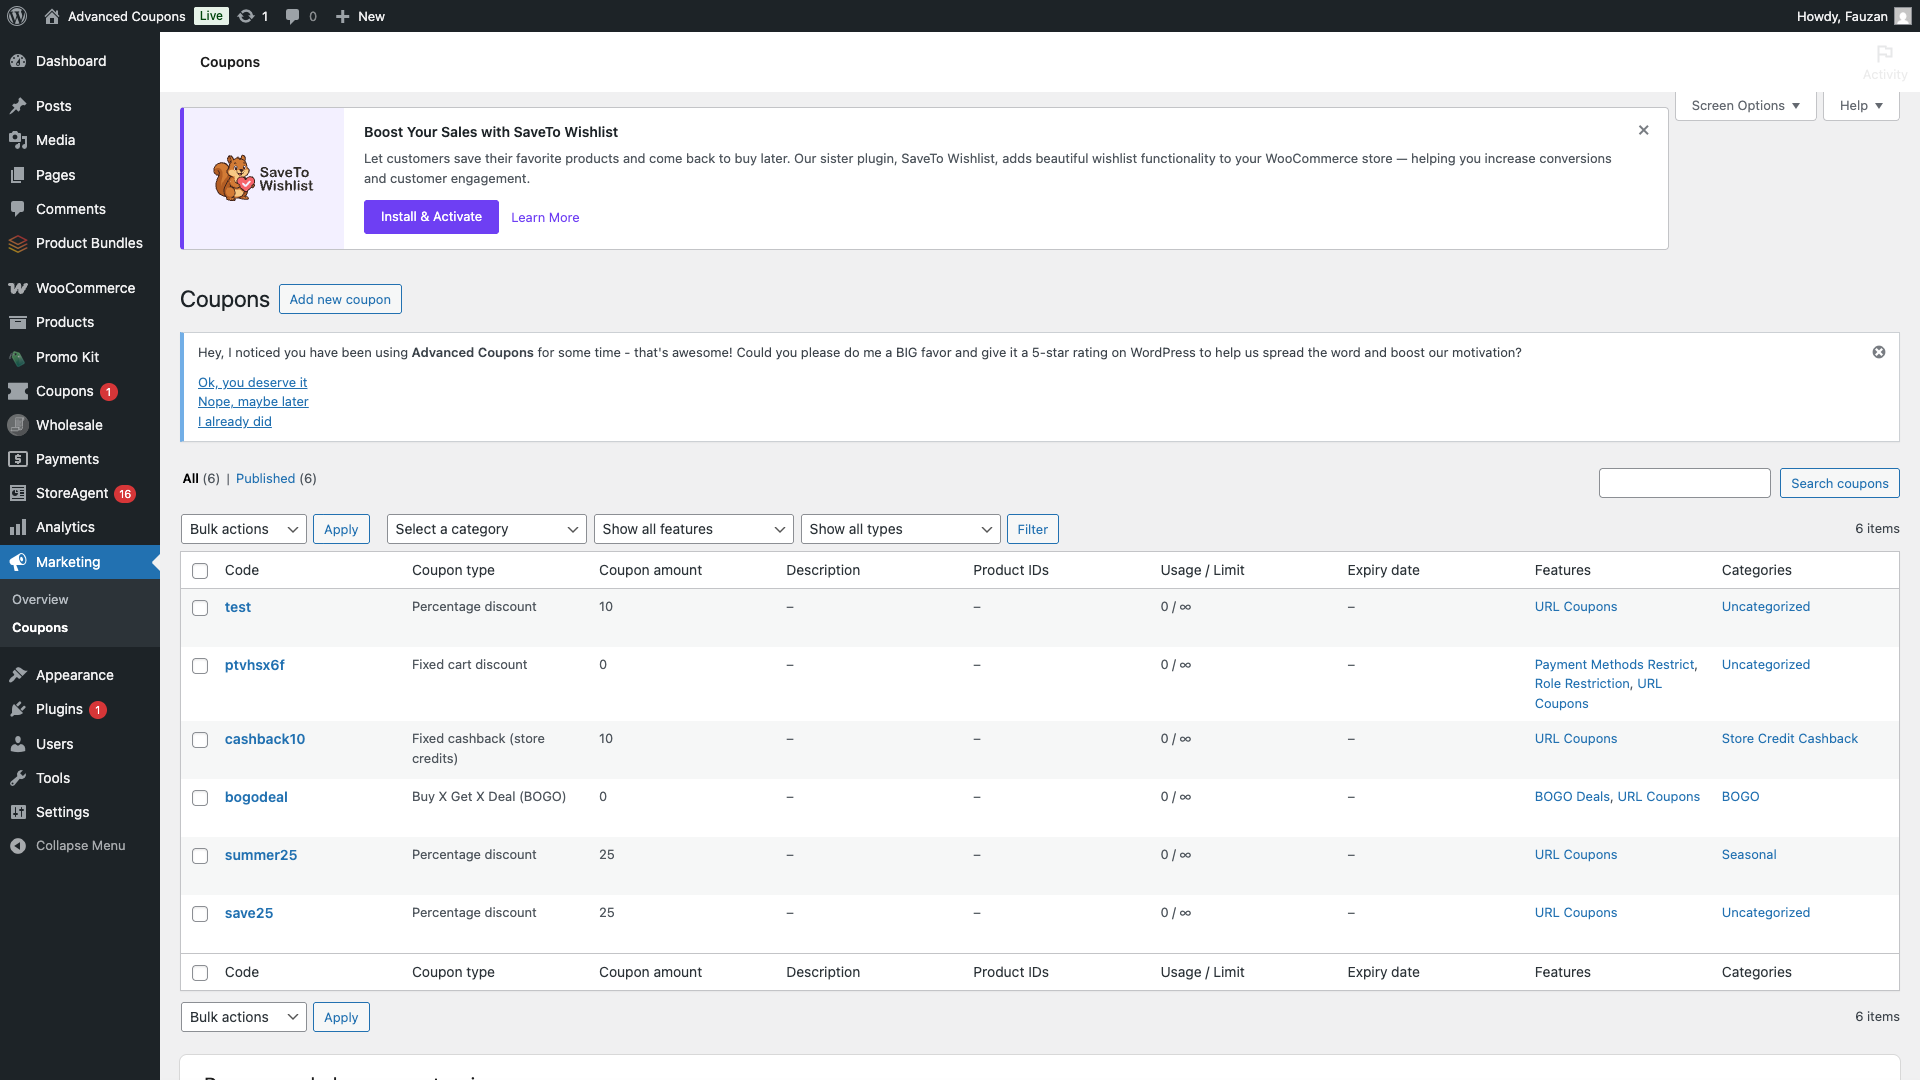Tick the cashback10 coupon checkbox
The image size is (1920, 1080).
(200, 740)
